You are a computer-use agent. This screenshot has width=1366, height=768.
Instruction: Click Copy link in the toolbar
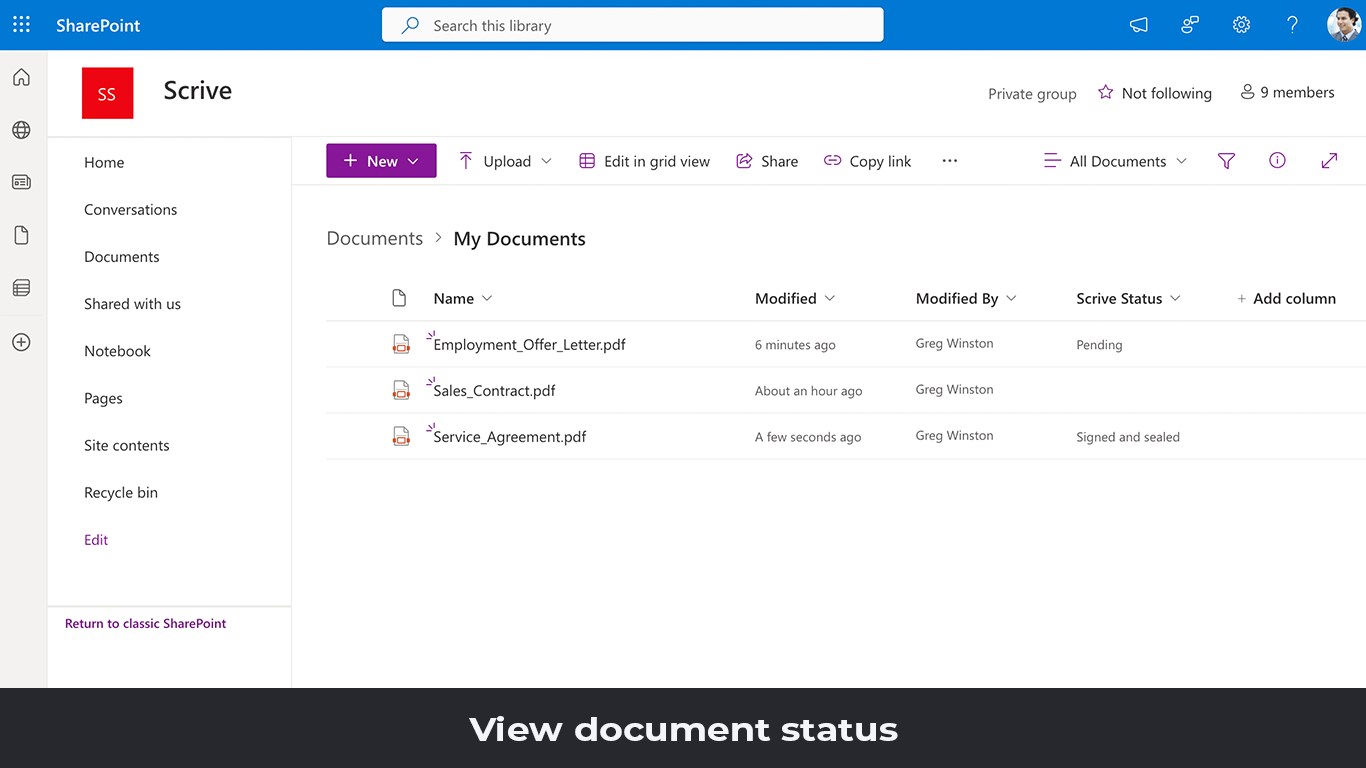(x=867, y=161)
